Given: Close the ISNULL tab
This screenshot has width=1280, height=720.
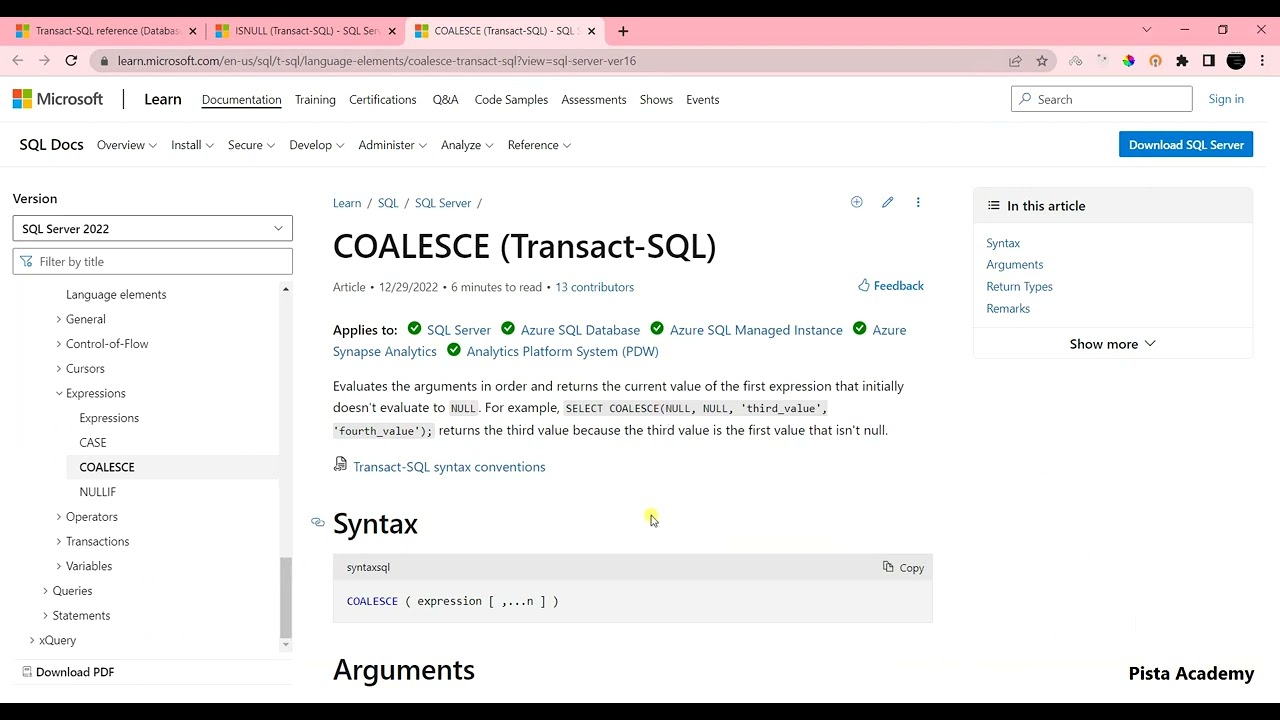Looking at the screenshot, I should [x=392, y=31].
